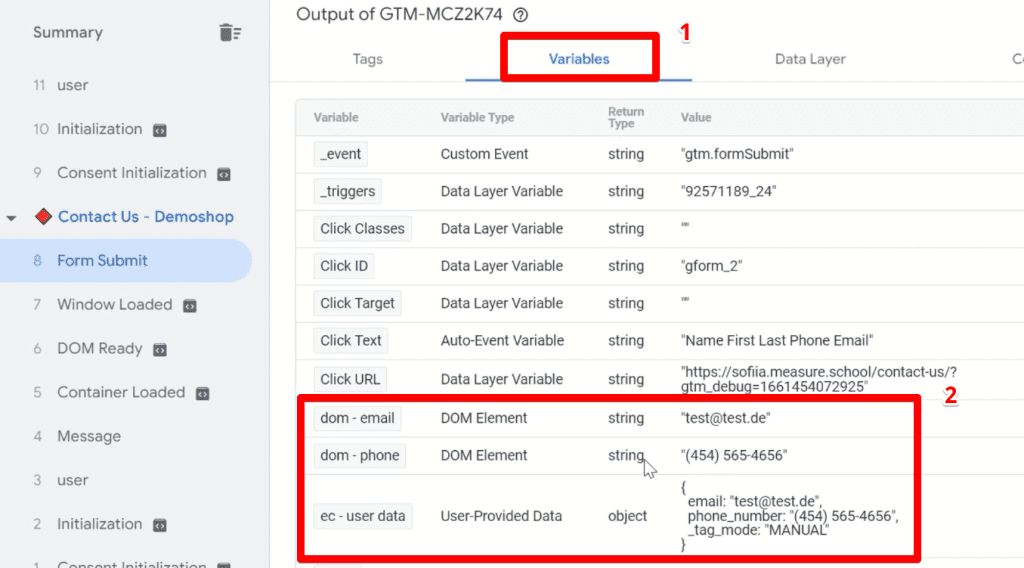This screenshot has height=568, width=1024.
Task: Click red diamond icon of Contact Us page
Action: pyautogui.click(x=43, y=217)
